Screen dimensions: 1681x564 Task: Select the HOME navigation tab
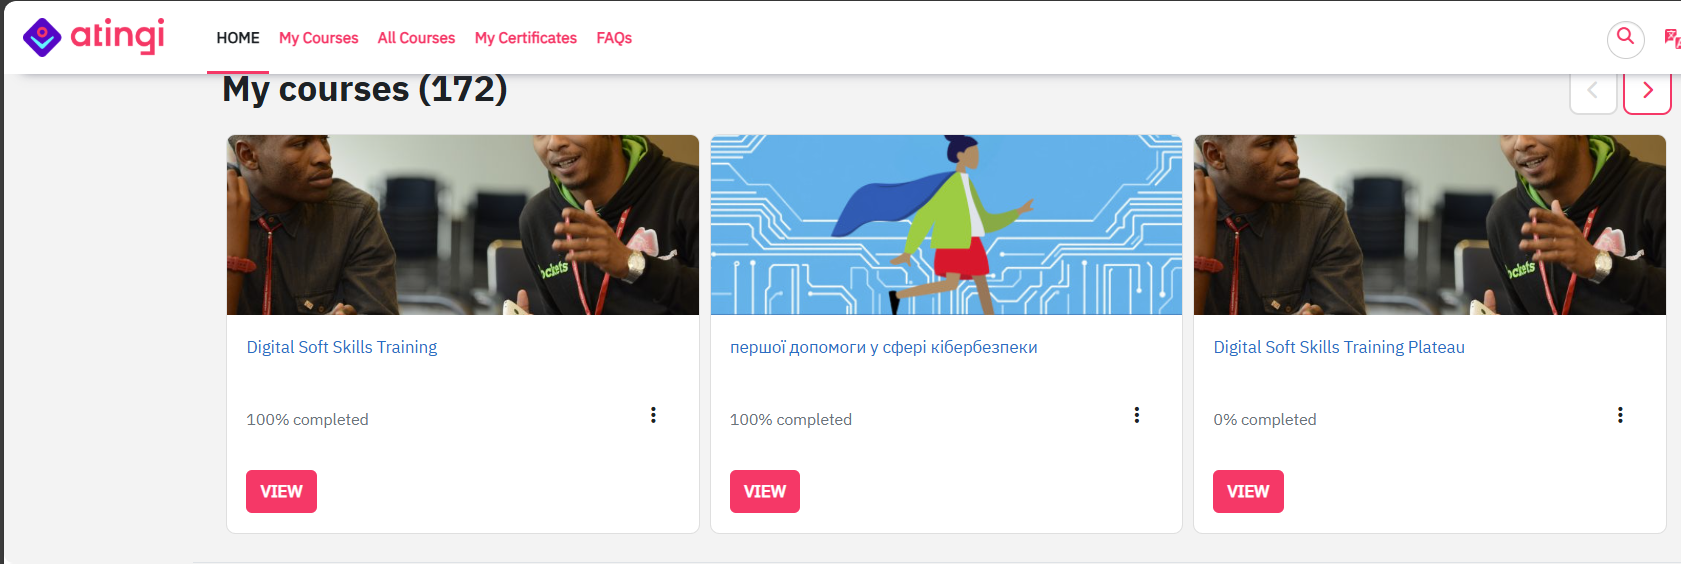coord(238,38)
